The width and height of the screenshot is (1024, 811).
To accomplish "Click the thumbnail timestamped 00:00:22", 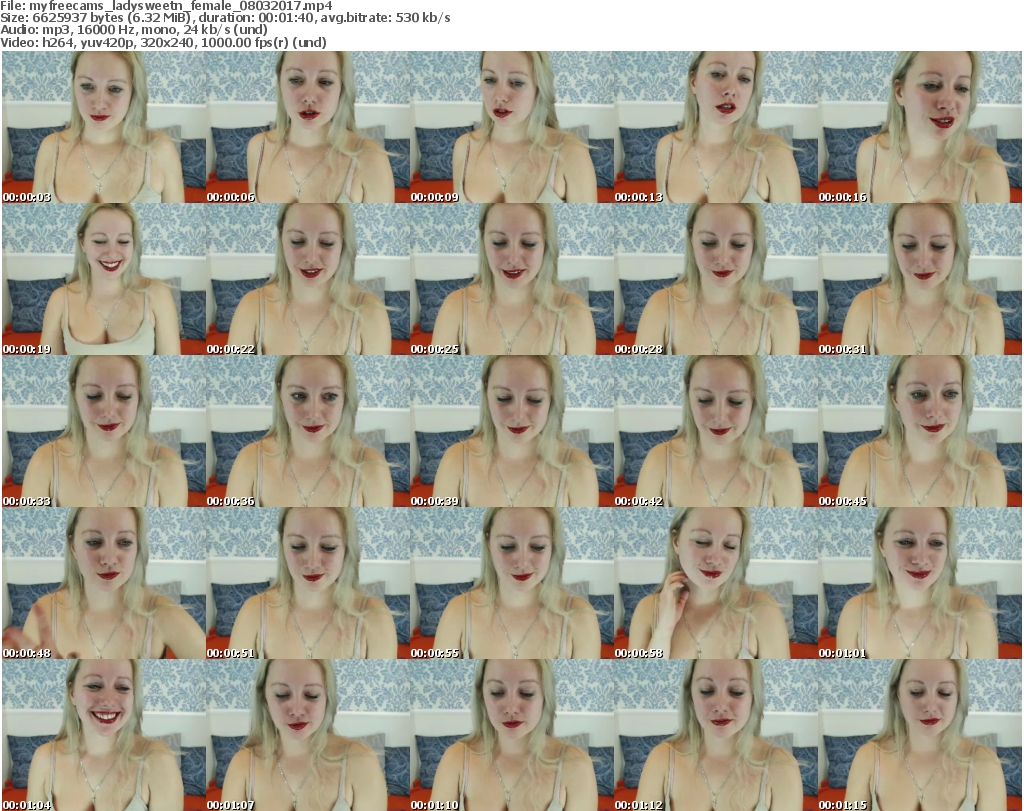I will 308,279.
